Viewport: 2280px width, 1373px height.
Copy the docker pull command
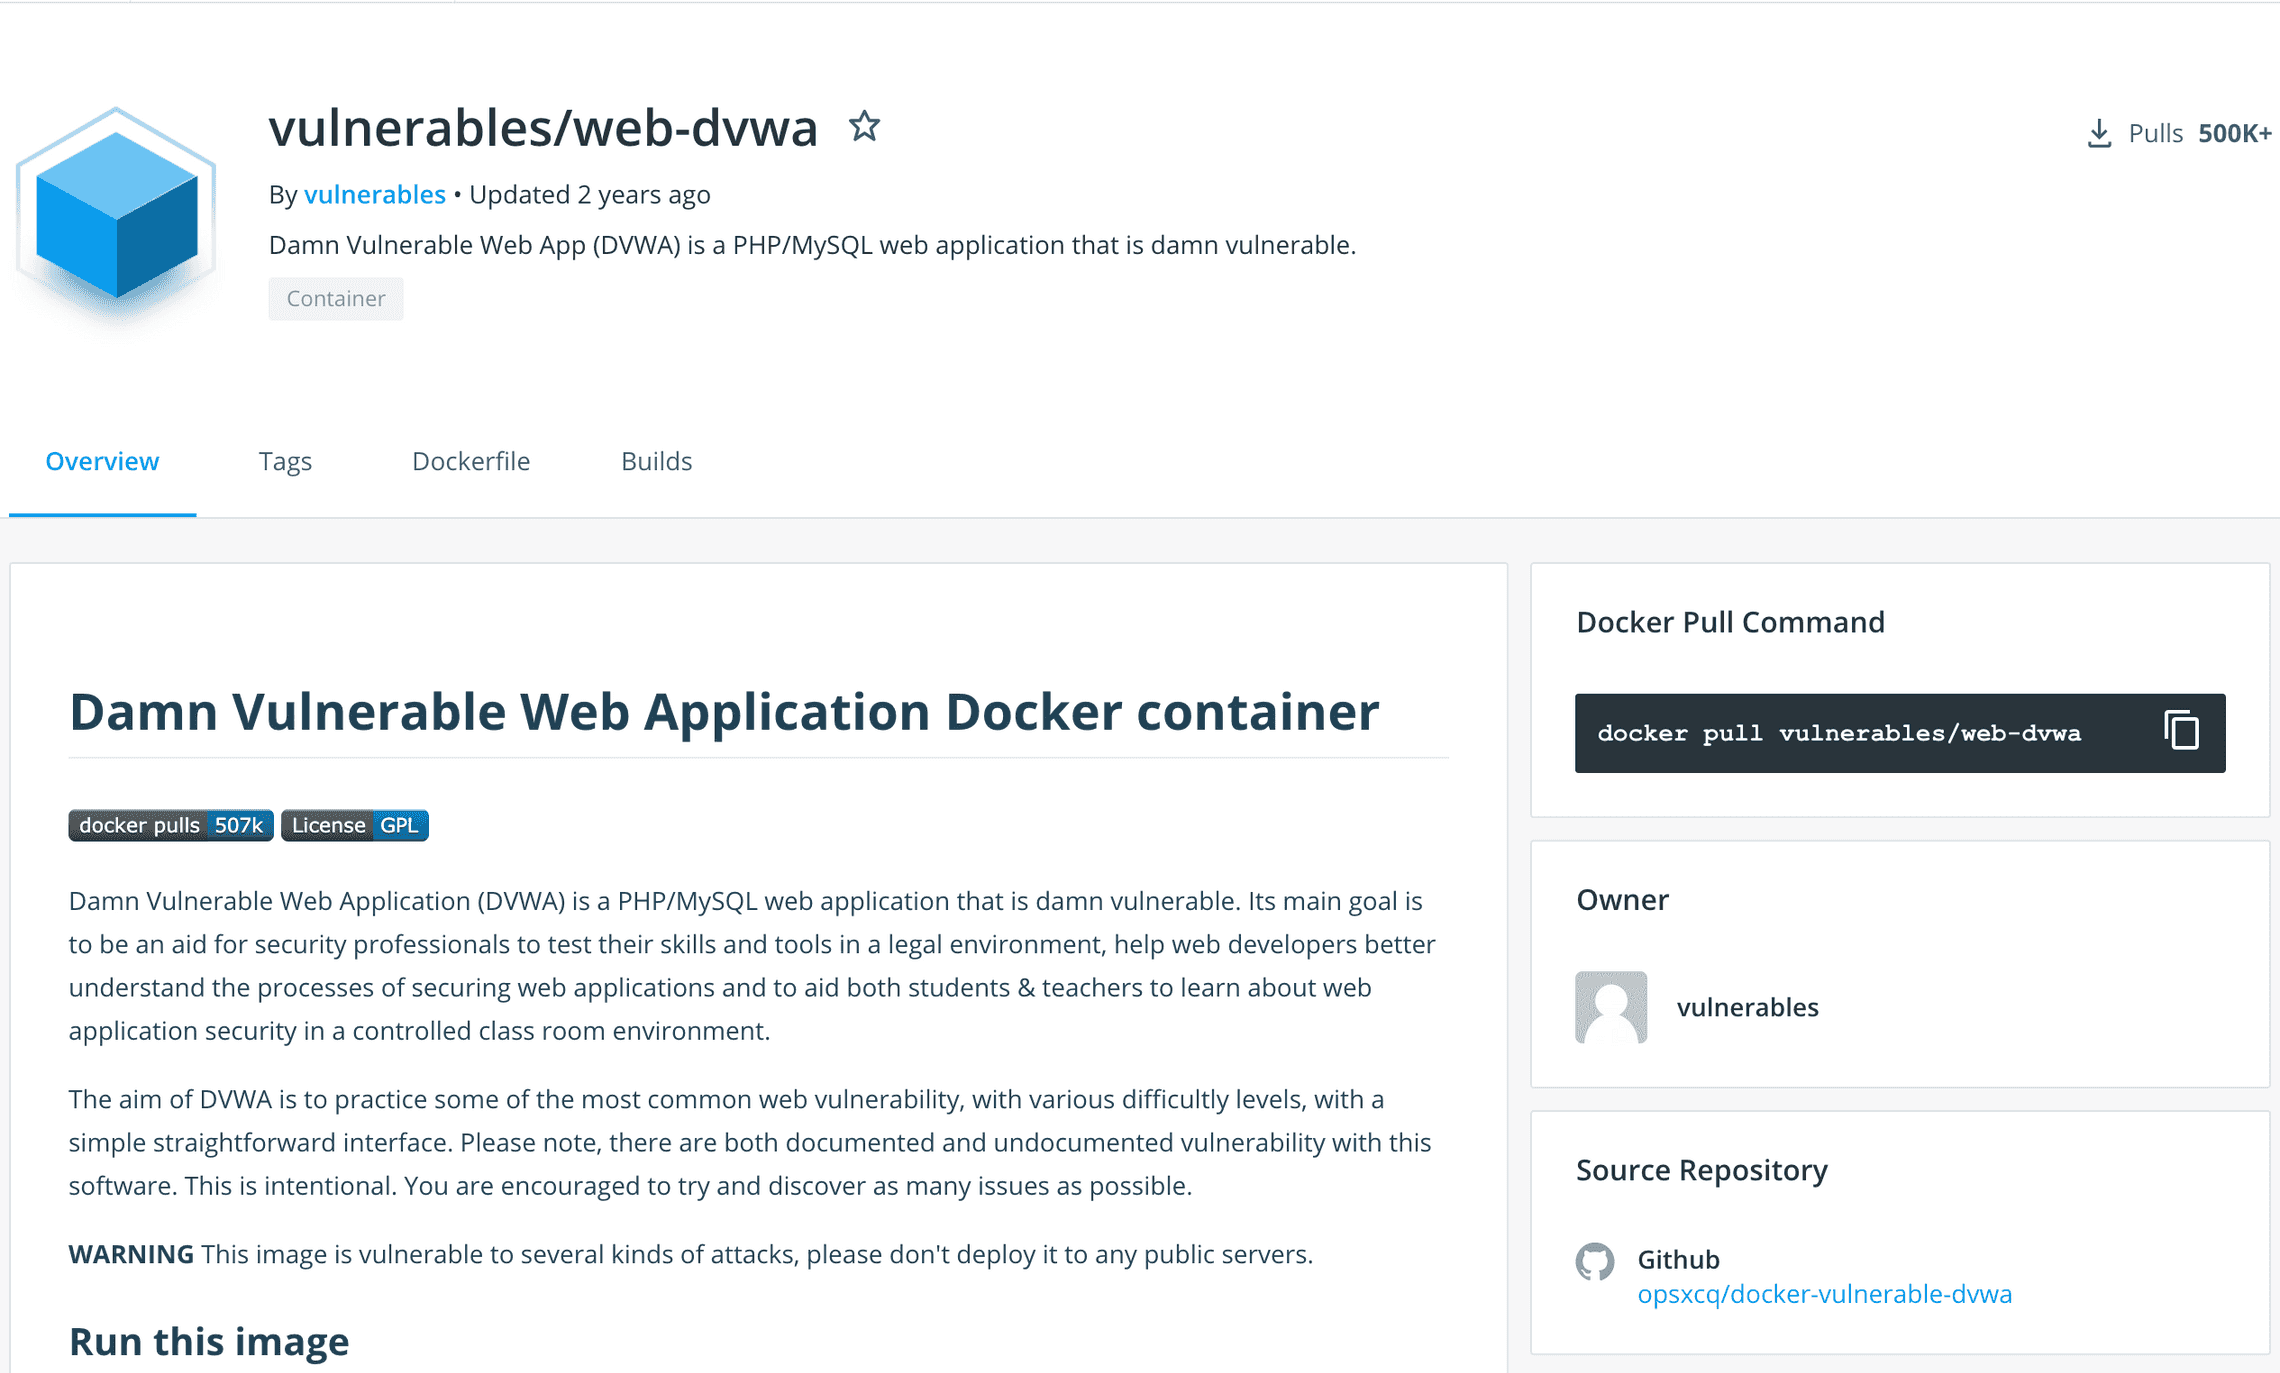click(x=2180, y=731)
